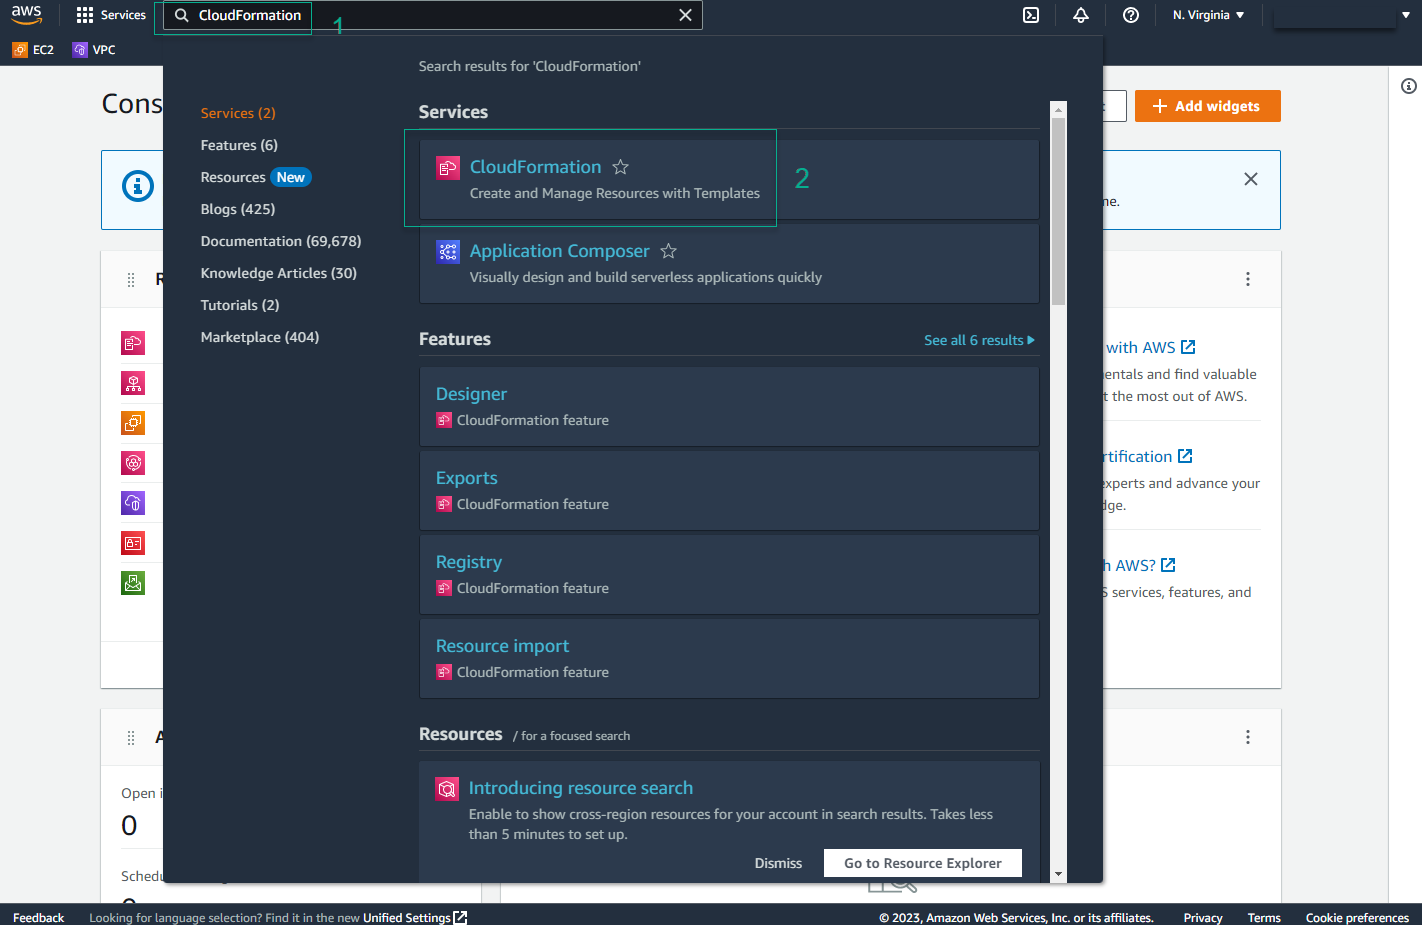Viewport: 1422px width, 925px height.
Task: Click the Introducing resource search heading
Action: 580,788
